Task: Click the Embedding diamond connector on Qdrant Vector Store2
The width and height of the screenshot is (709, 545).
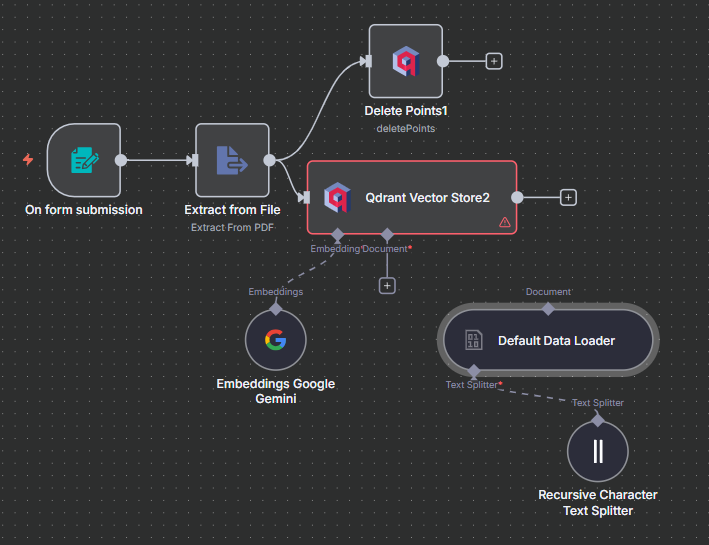Action: [x=337, y=234]
